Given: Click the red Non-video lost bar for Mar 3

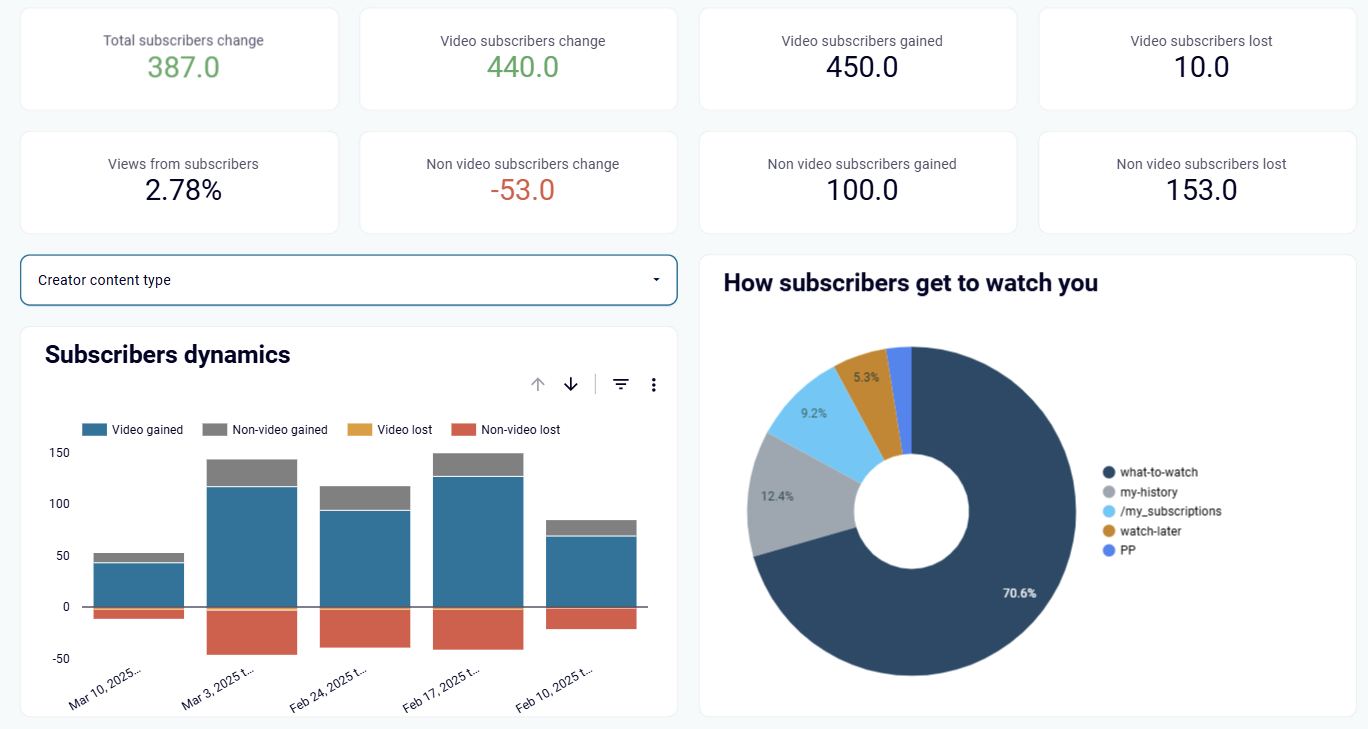Looking at the screenshot, I should pyautogui.click(x=252, y=633).
